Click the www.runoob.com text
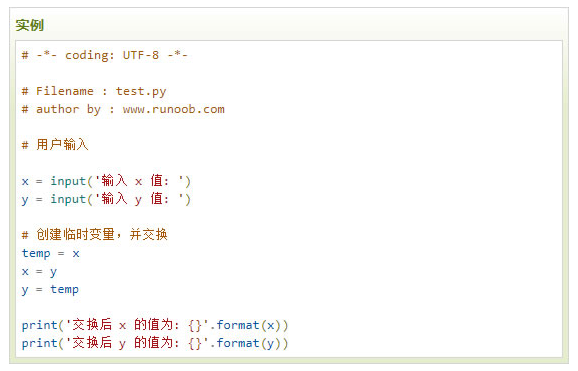The width and height of the screenshot is (578, 371). 174,109
